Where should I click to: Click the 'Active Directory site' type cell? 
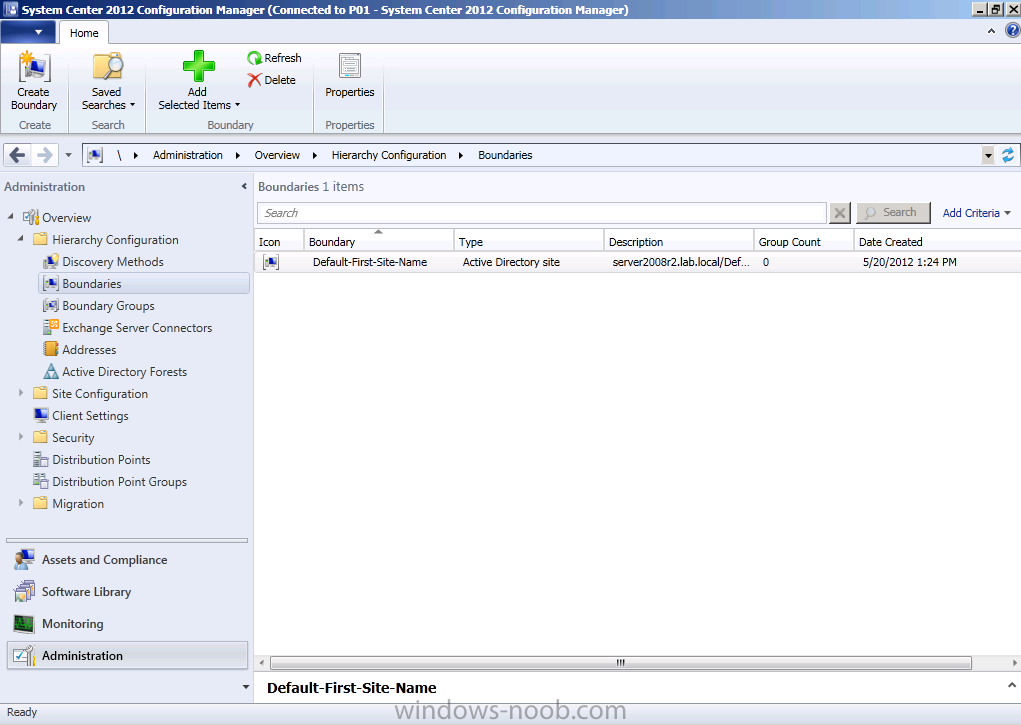(x=511, y=262)
